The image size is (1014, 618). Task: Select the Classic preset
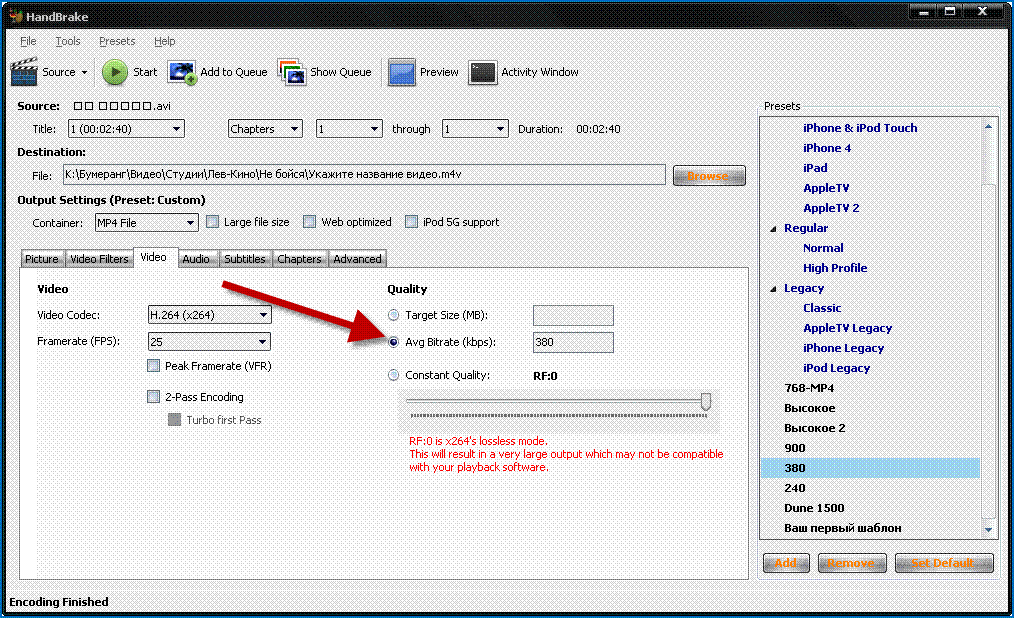[822, 308]
